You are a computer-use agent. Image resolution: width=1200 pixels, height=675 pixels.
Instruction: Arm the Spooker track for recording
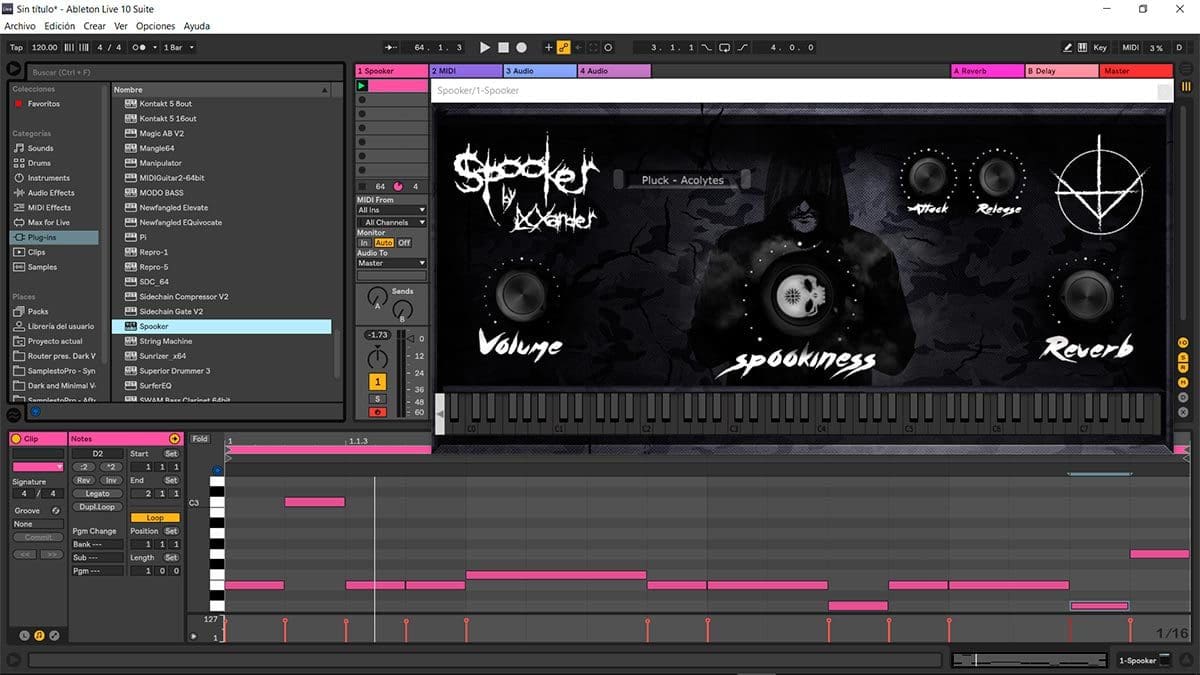(377, 412)
